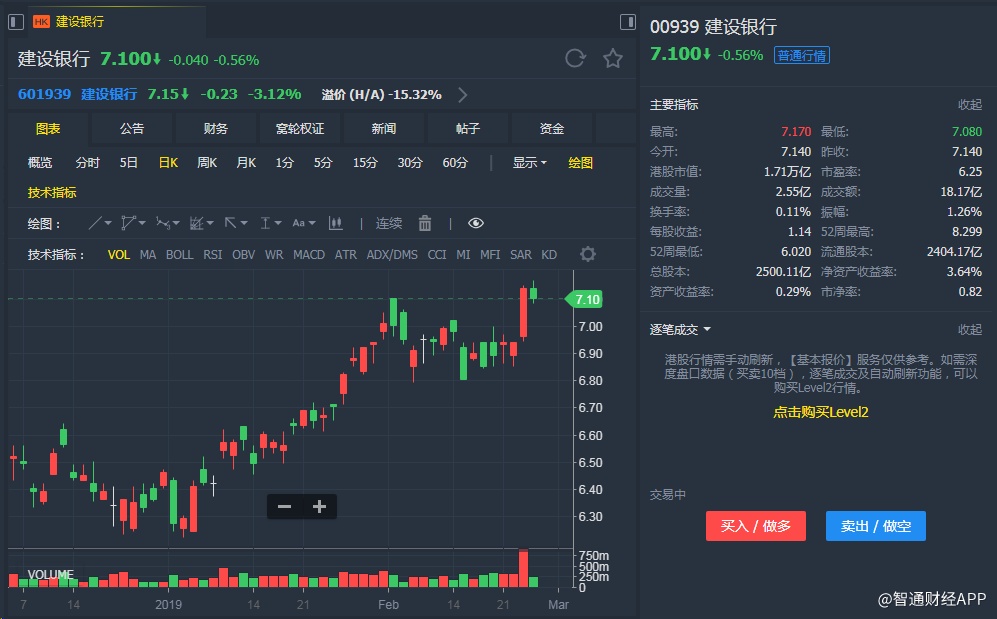Open the 显示 display dropdown
The image size is (997, 619).
pos(529,162)
